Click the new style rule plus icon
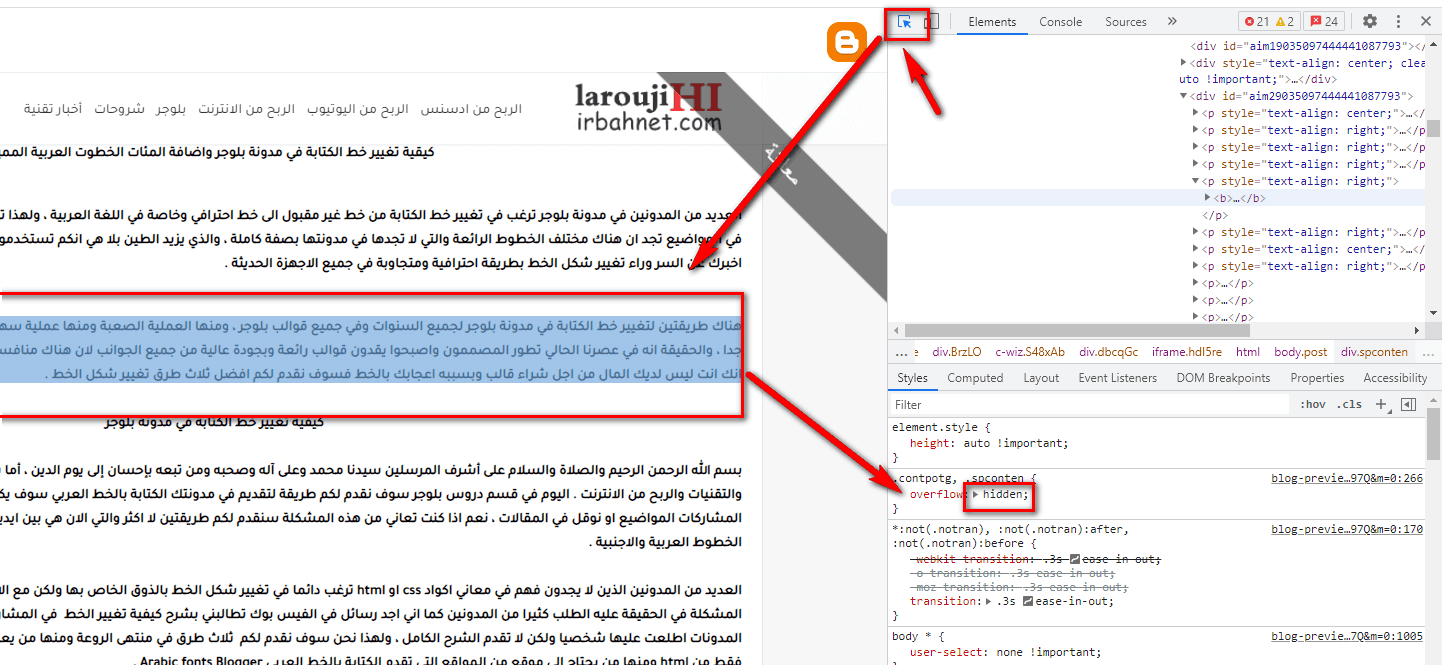The image size is (1442, 665). 1381,405
